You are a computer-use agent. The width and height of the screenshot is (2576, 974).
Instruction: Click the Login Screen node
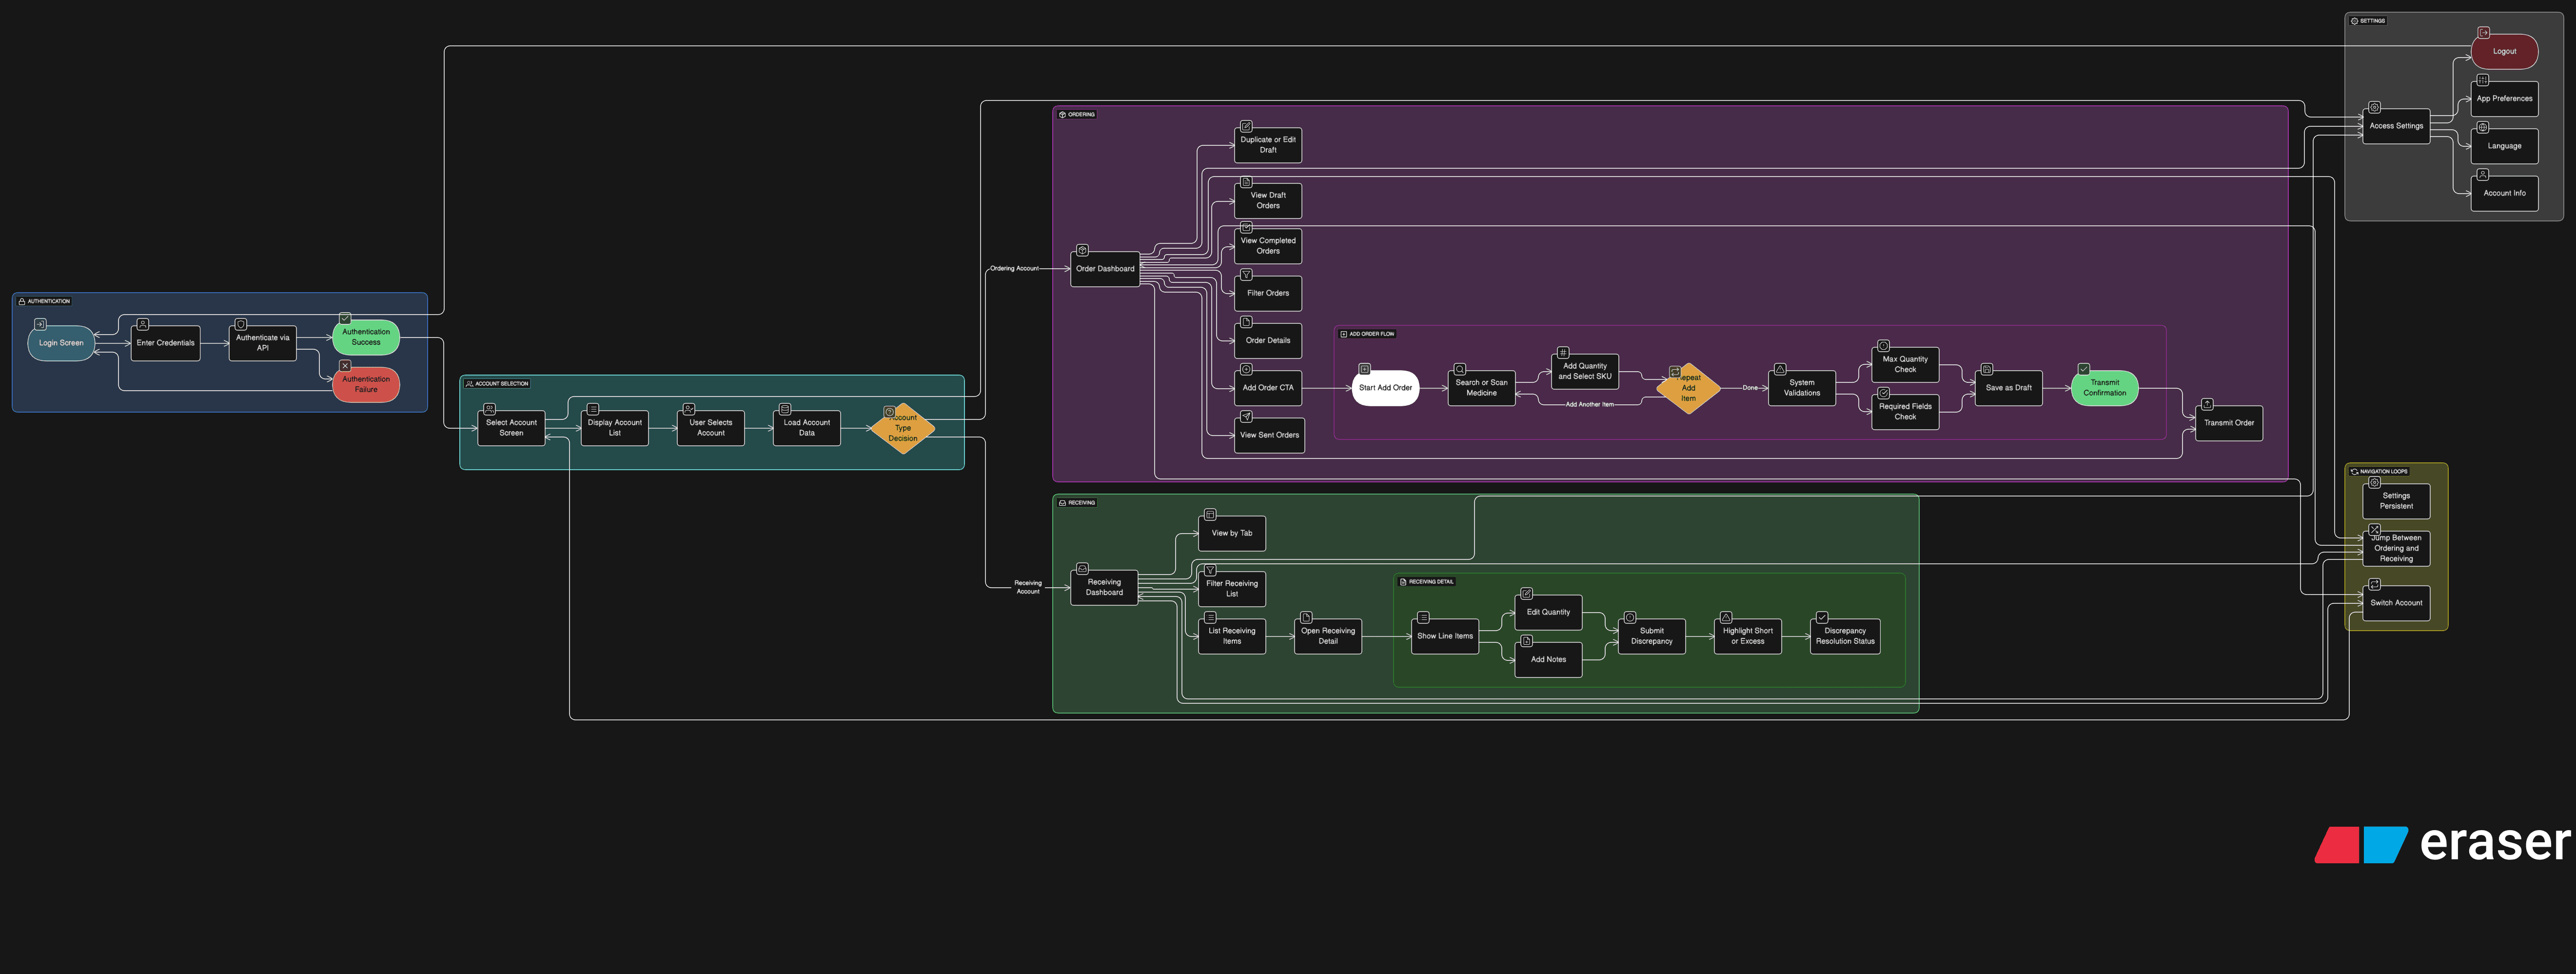(x=61, y=343)
